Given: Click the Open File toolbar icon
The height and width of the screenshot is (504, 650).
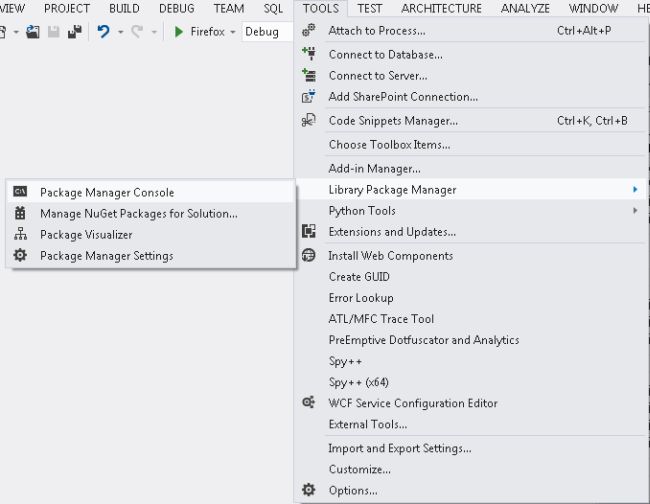Looking at the screenshot, I should [x=33, y=32].
